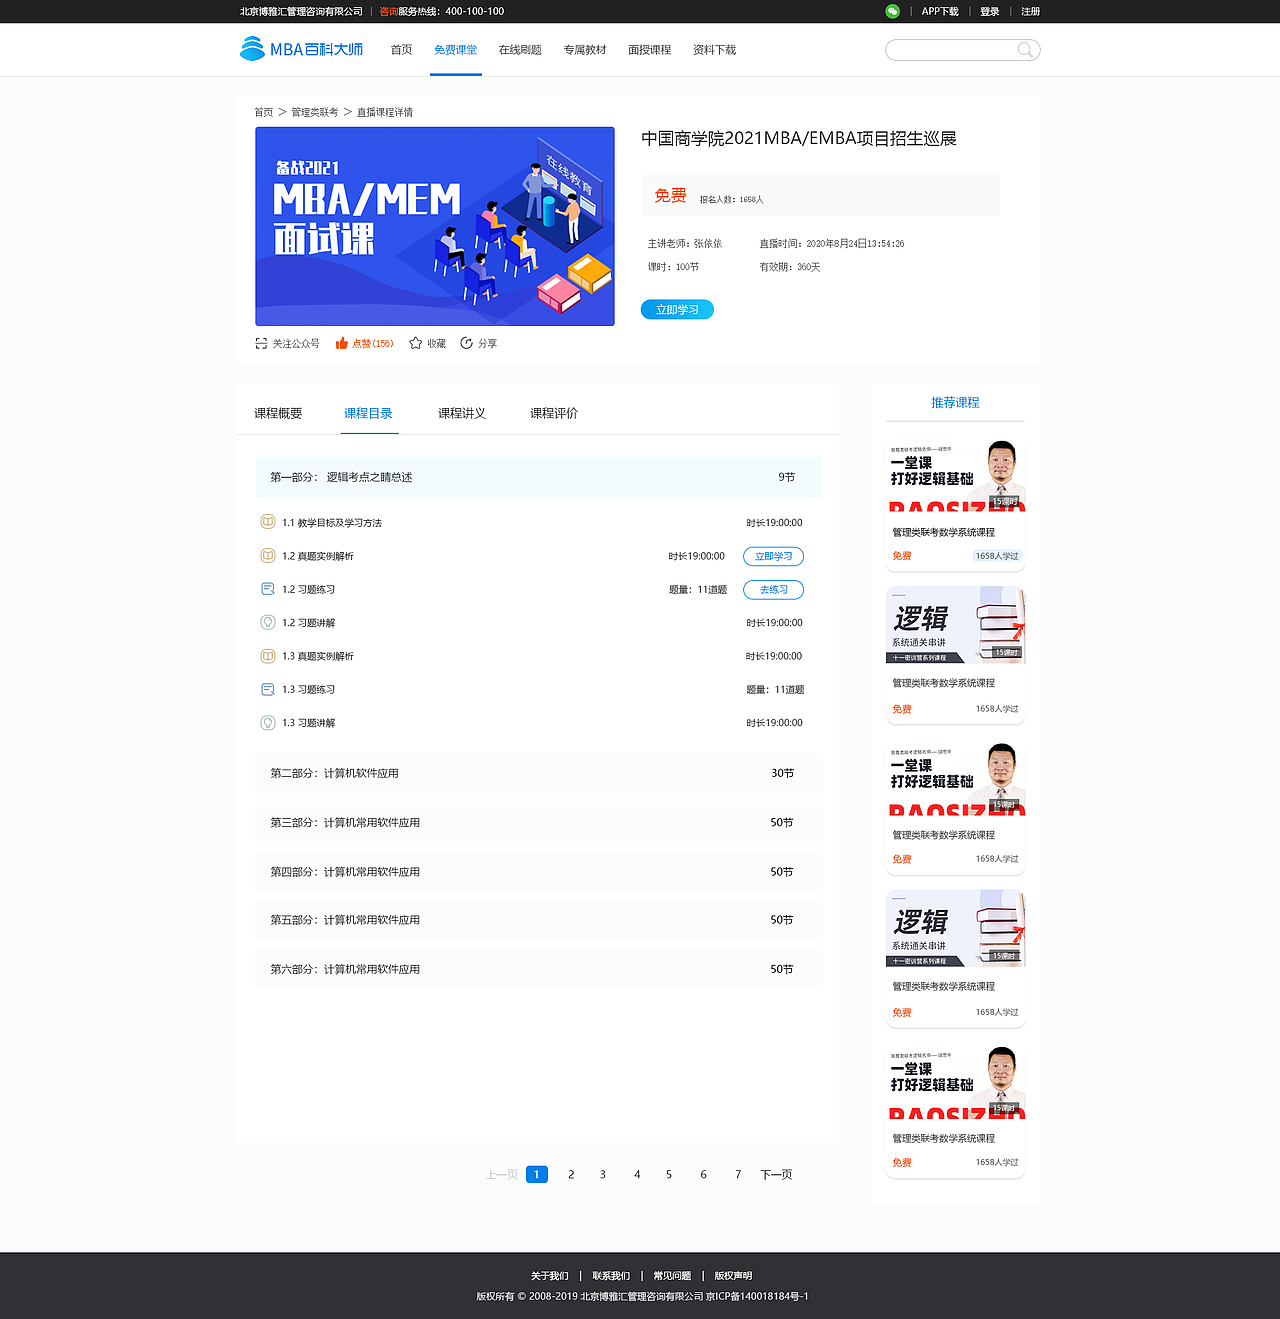The height and width of the screenshot is (1319, 1280).
Task: Collapse 第一部分 逻辑考点之睛总述 section
Action: pyautogui.click(x=539, y=477)
